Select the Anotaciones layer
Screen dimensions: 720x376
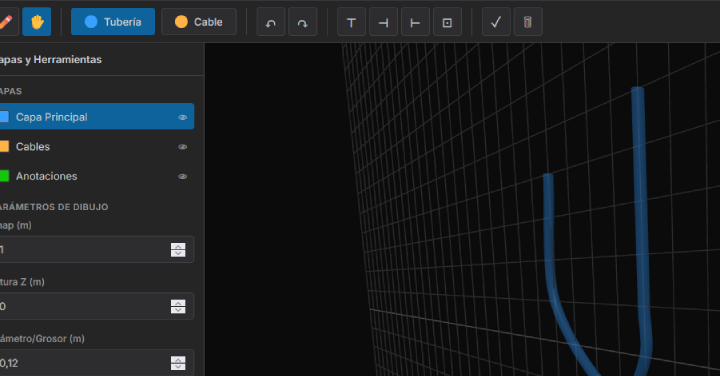pos(96,176)
